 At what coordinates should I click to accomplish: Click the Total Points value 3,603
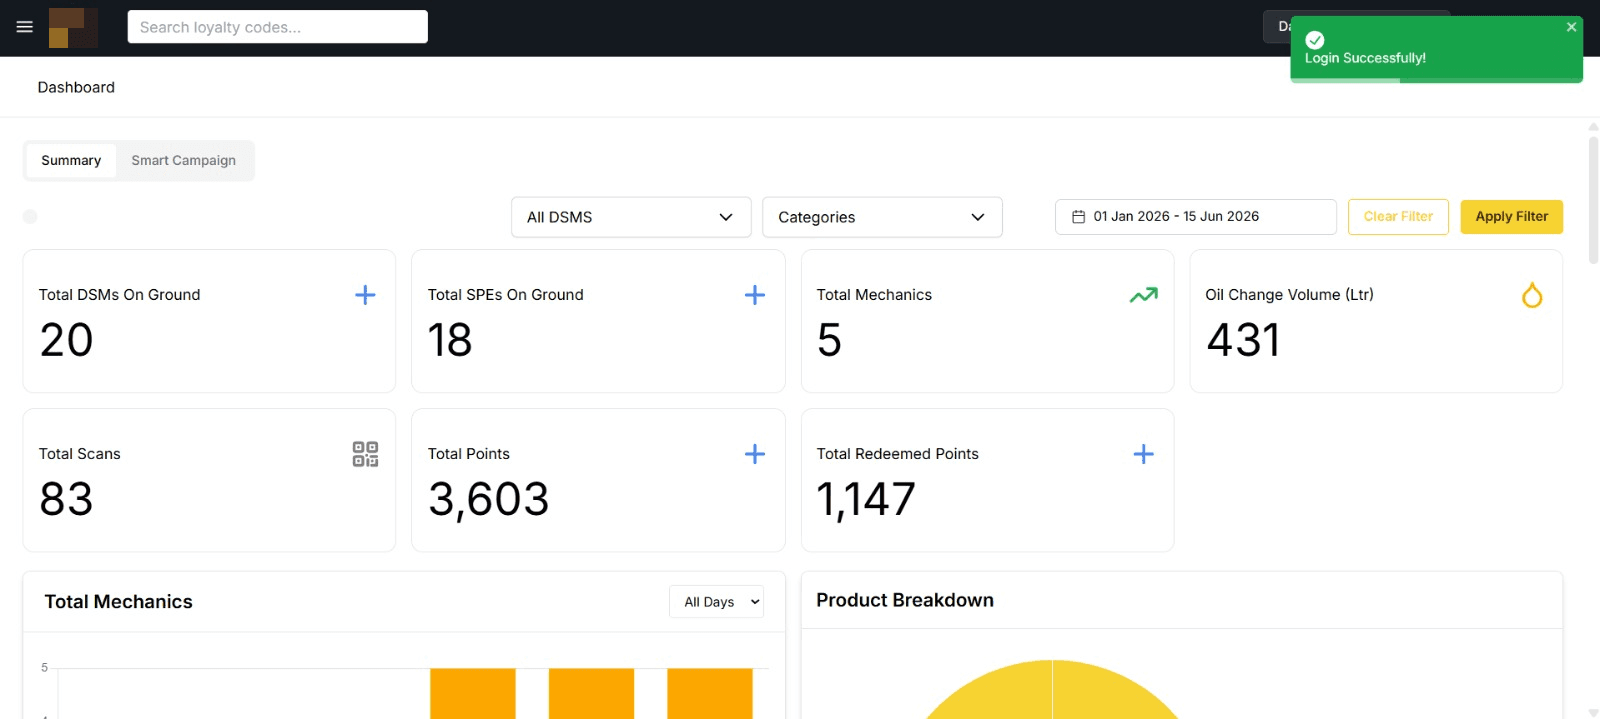pos(489,499)
